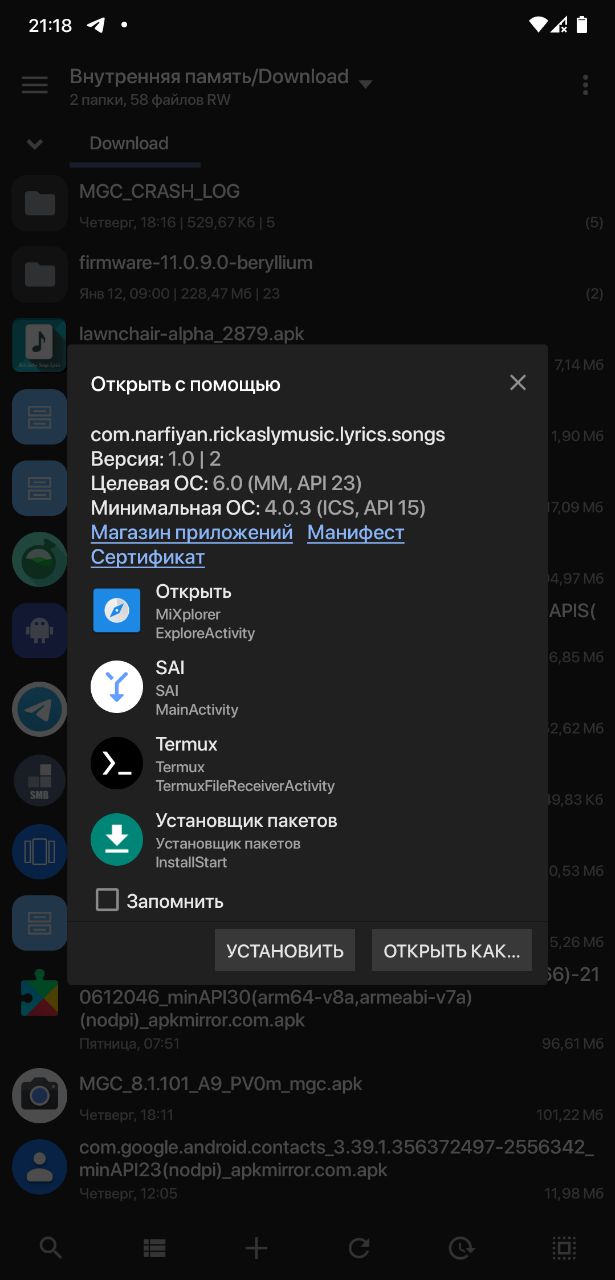
Task: Open the three-dot overflow menu
Action: coord(585,85)
